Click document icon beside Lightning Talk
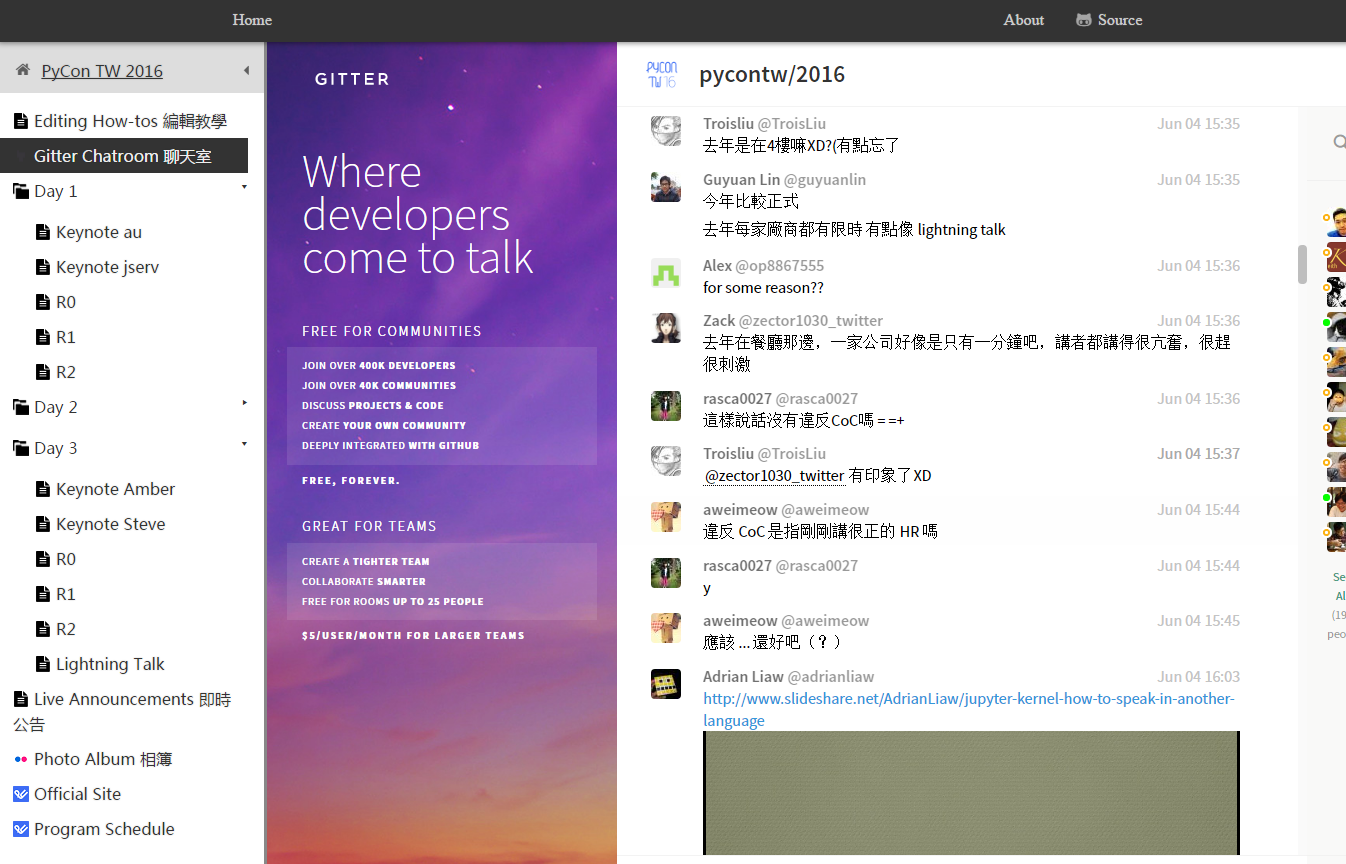 42,664
